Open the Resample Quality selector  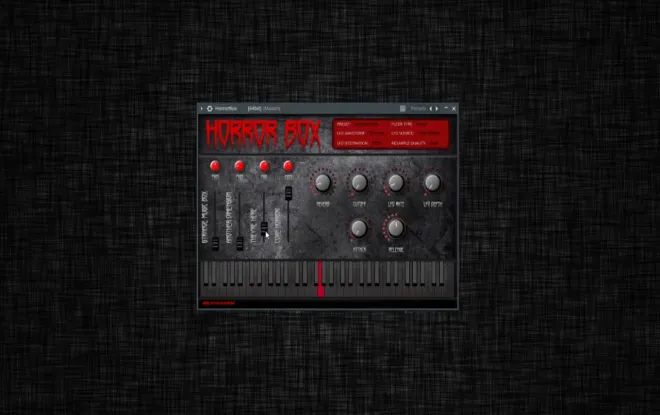[434, 143]
